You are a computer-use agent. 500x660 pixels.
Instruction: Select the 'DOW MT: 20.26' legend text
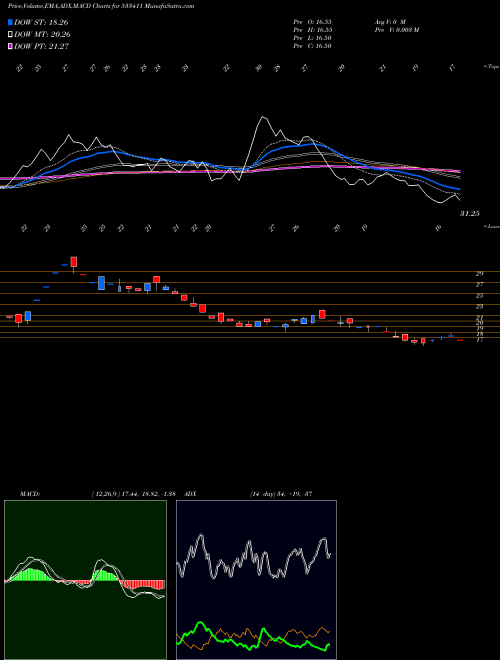[x=42, y=35]
